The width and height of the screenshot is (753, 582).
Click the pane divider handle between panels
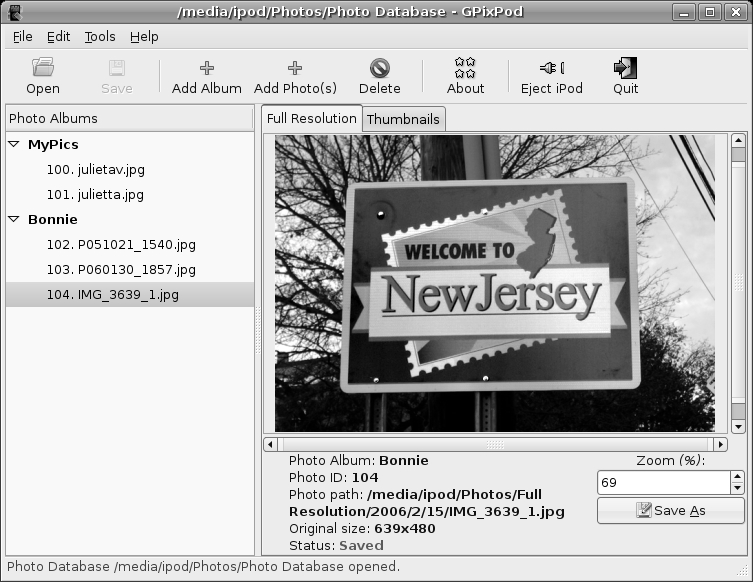click(x=258, y=330)
